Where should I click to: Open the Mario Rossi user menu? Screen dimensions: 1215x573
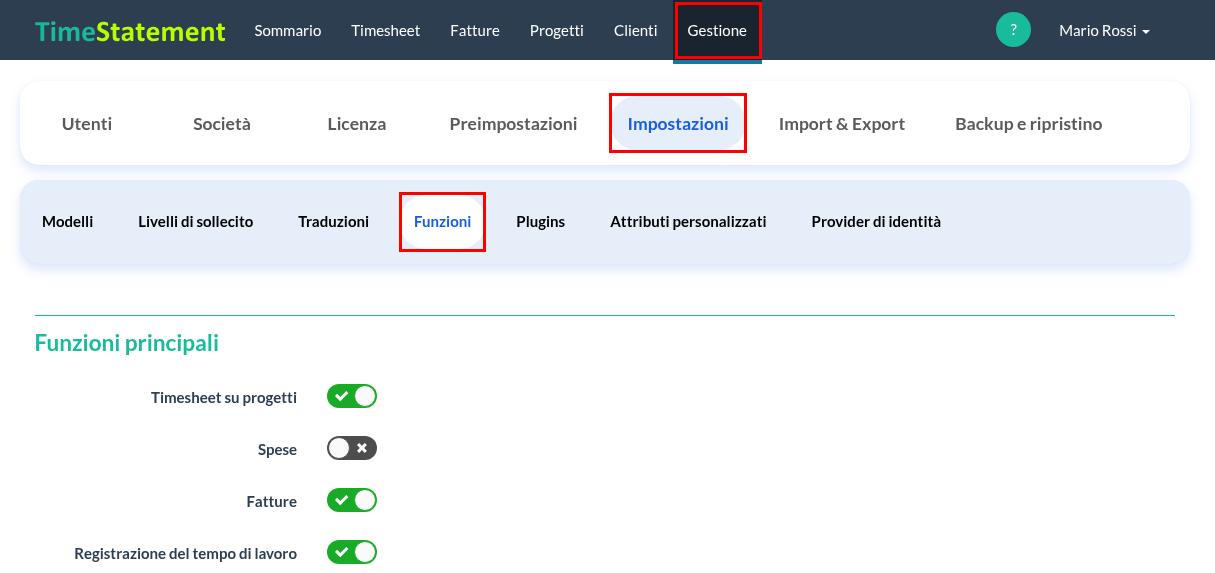(x=1104, y=31)
